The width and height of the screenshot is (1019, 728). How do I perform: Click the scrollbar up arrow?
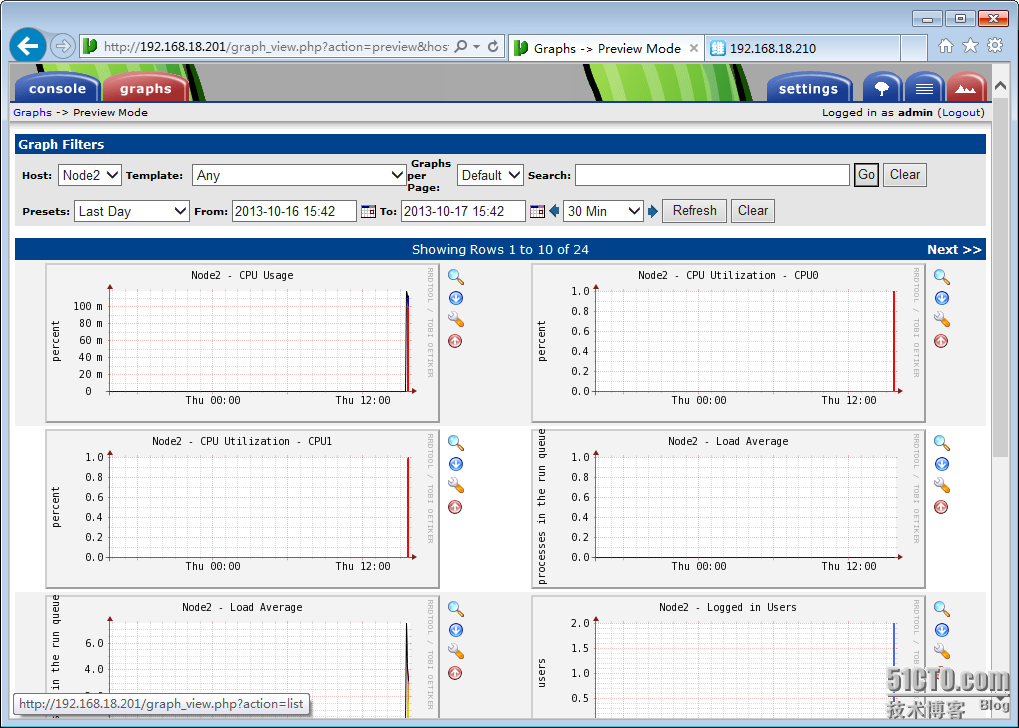point(1001,85)
